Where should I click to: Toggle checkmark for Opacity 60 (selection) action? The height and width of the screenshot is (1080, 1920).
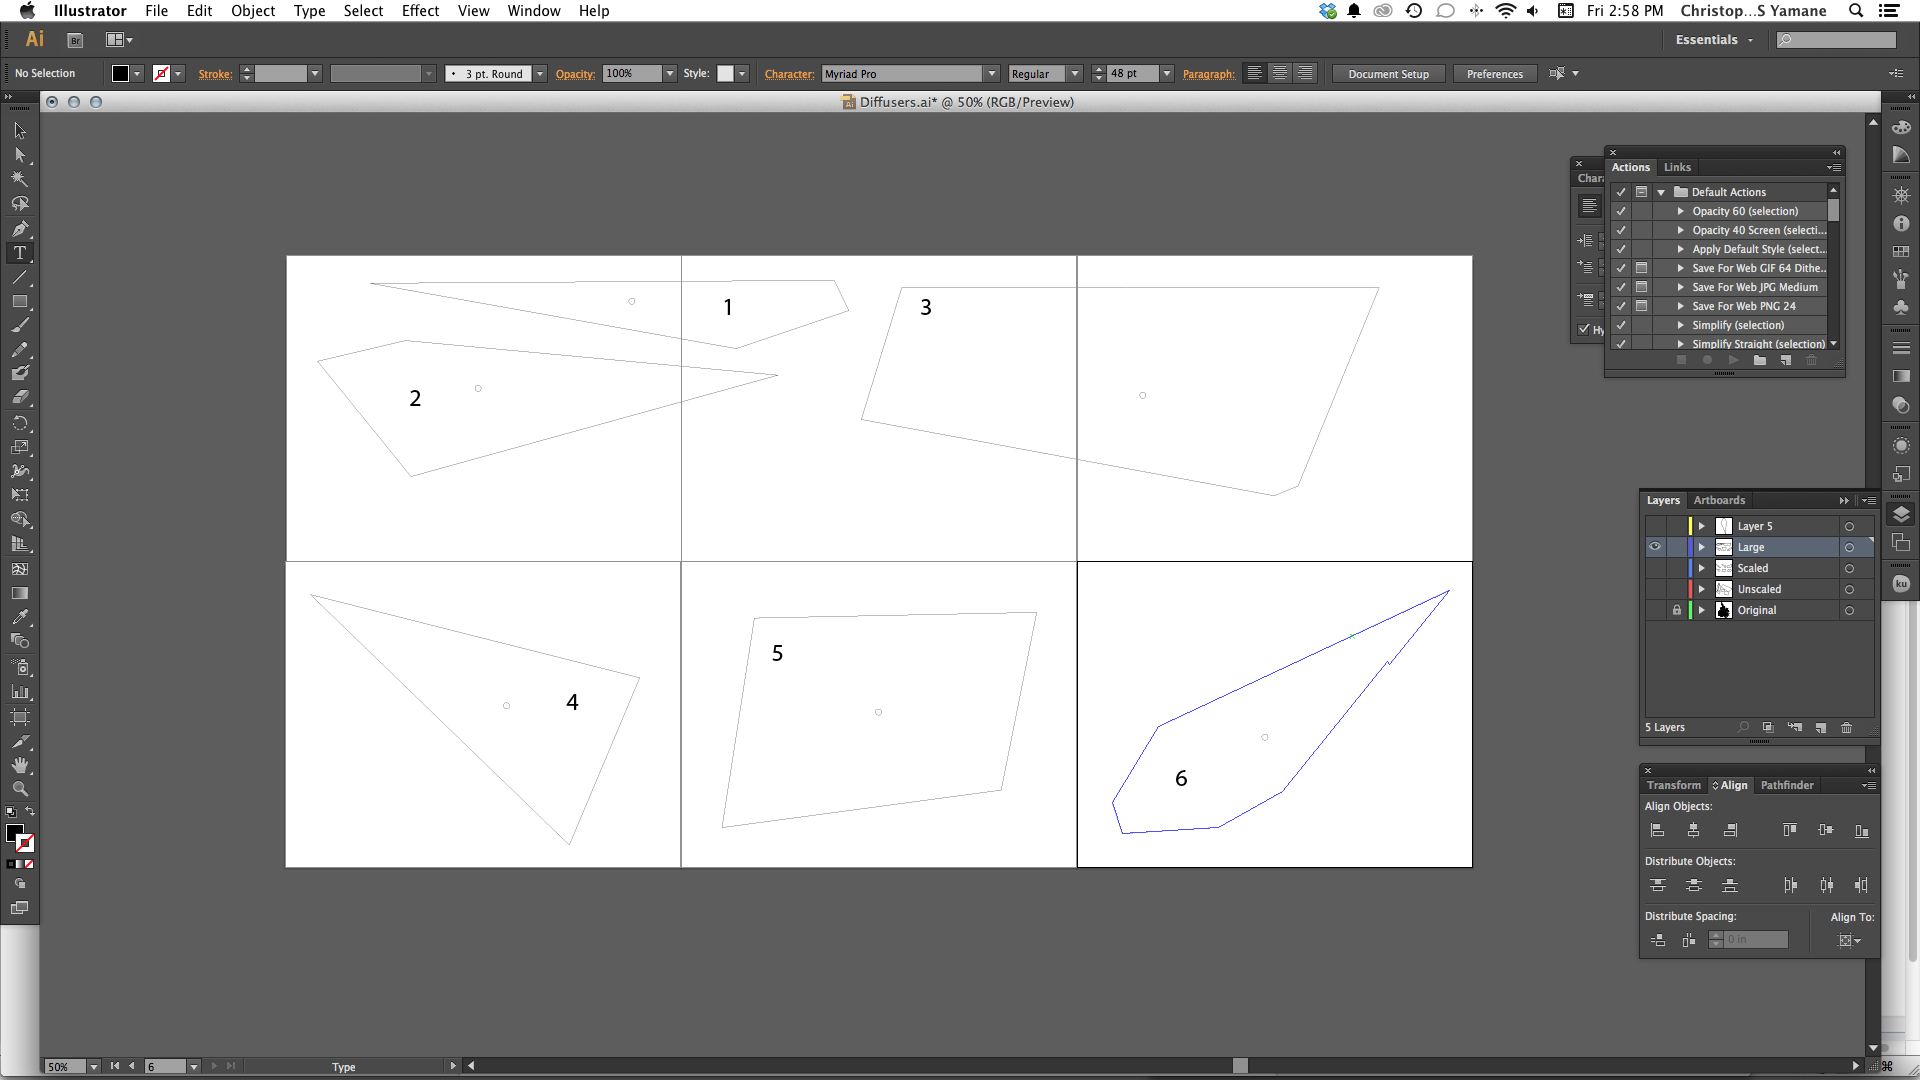pyautogui.click(x=1621, y=211)
